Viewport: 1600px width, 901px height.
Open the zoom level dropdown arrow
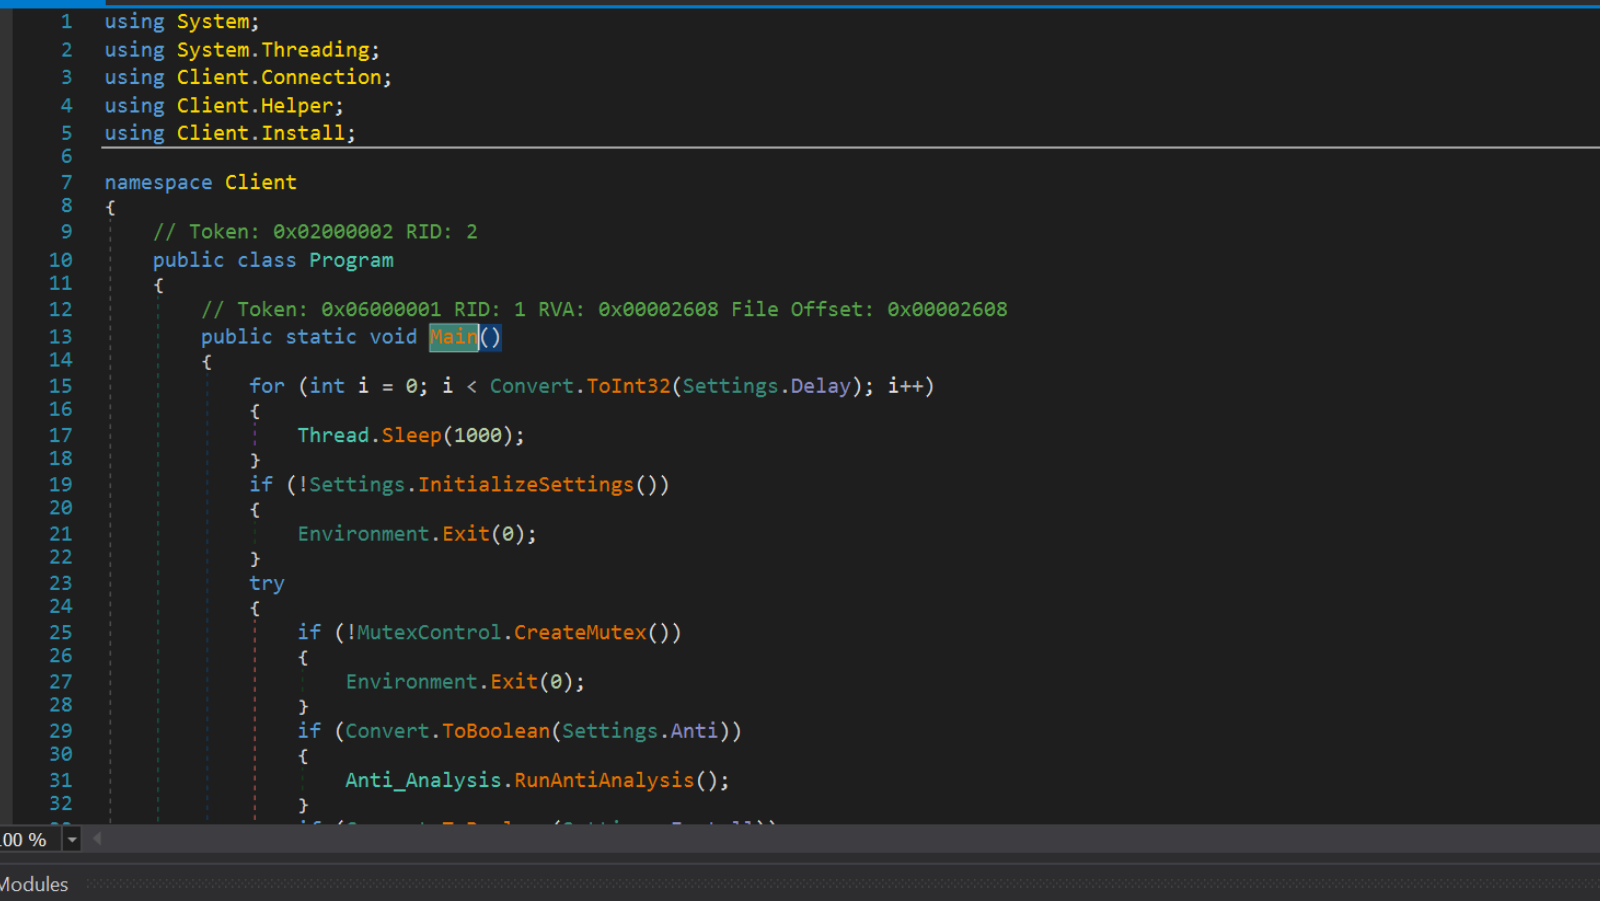pyautogui.click(x=72, y=840)
